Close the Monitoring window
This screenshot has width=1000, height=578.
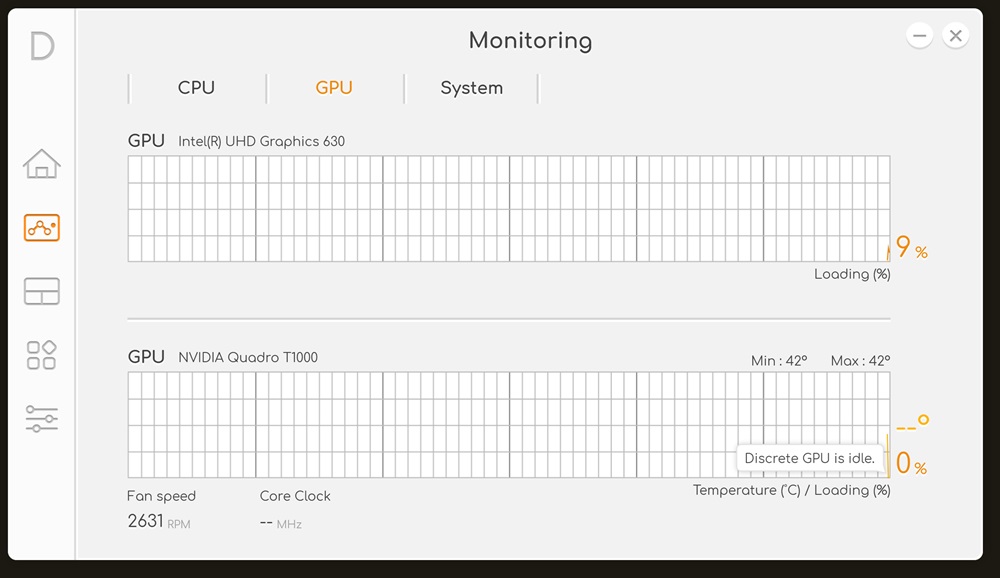click(x=955, y=36)
